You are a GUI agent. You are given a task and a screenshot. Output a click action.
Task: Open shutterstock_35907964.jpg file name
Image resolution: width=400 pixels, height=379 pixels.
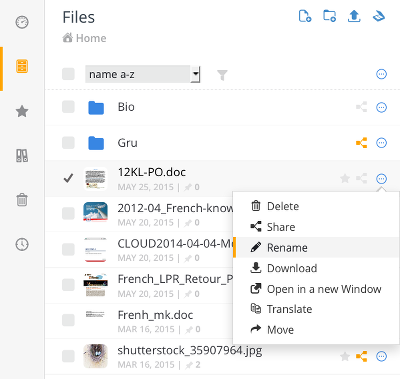pos(190,350)
